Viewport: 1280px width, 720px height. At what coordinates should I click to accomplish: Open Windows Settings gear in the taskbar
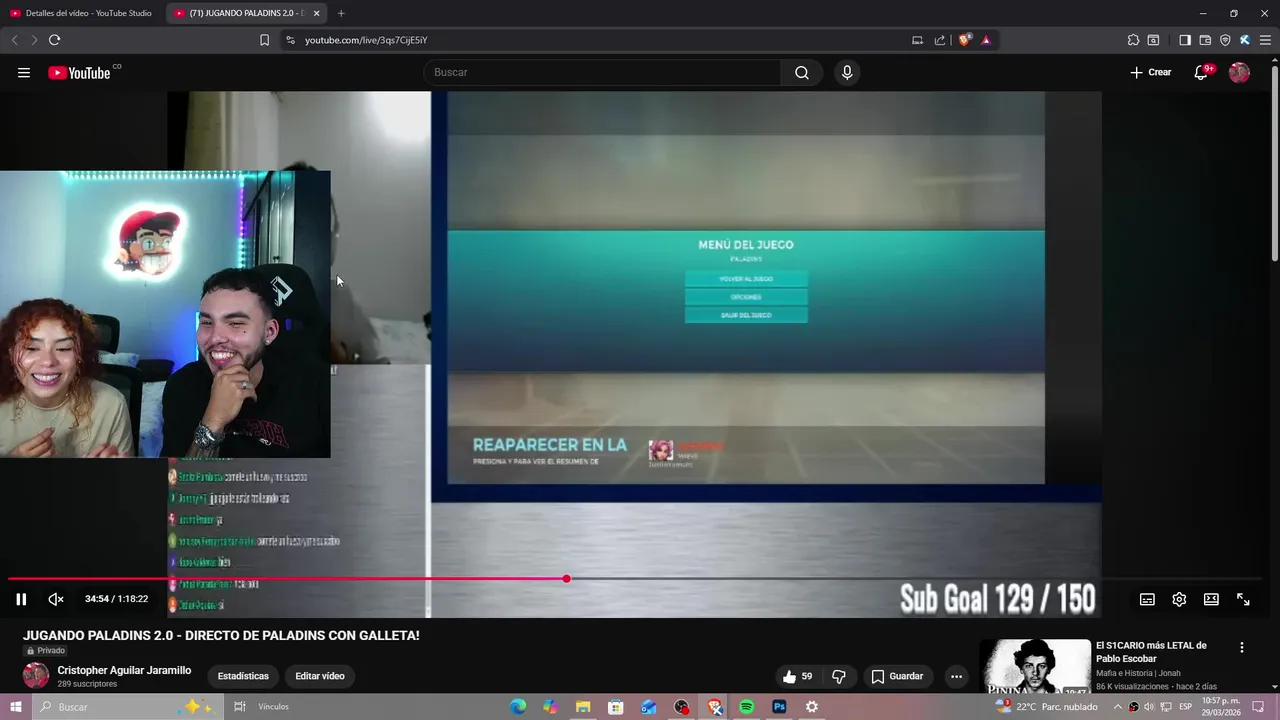[x=812, y=707]
